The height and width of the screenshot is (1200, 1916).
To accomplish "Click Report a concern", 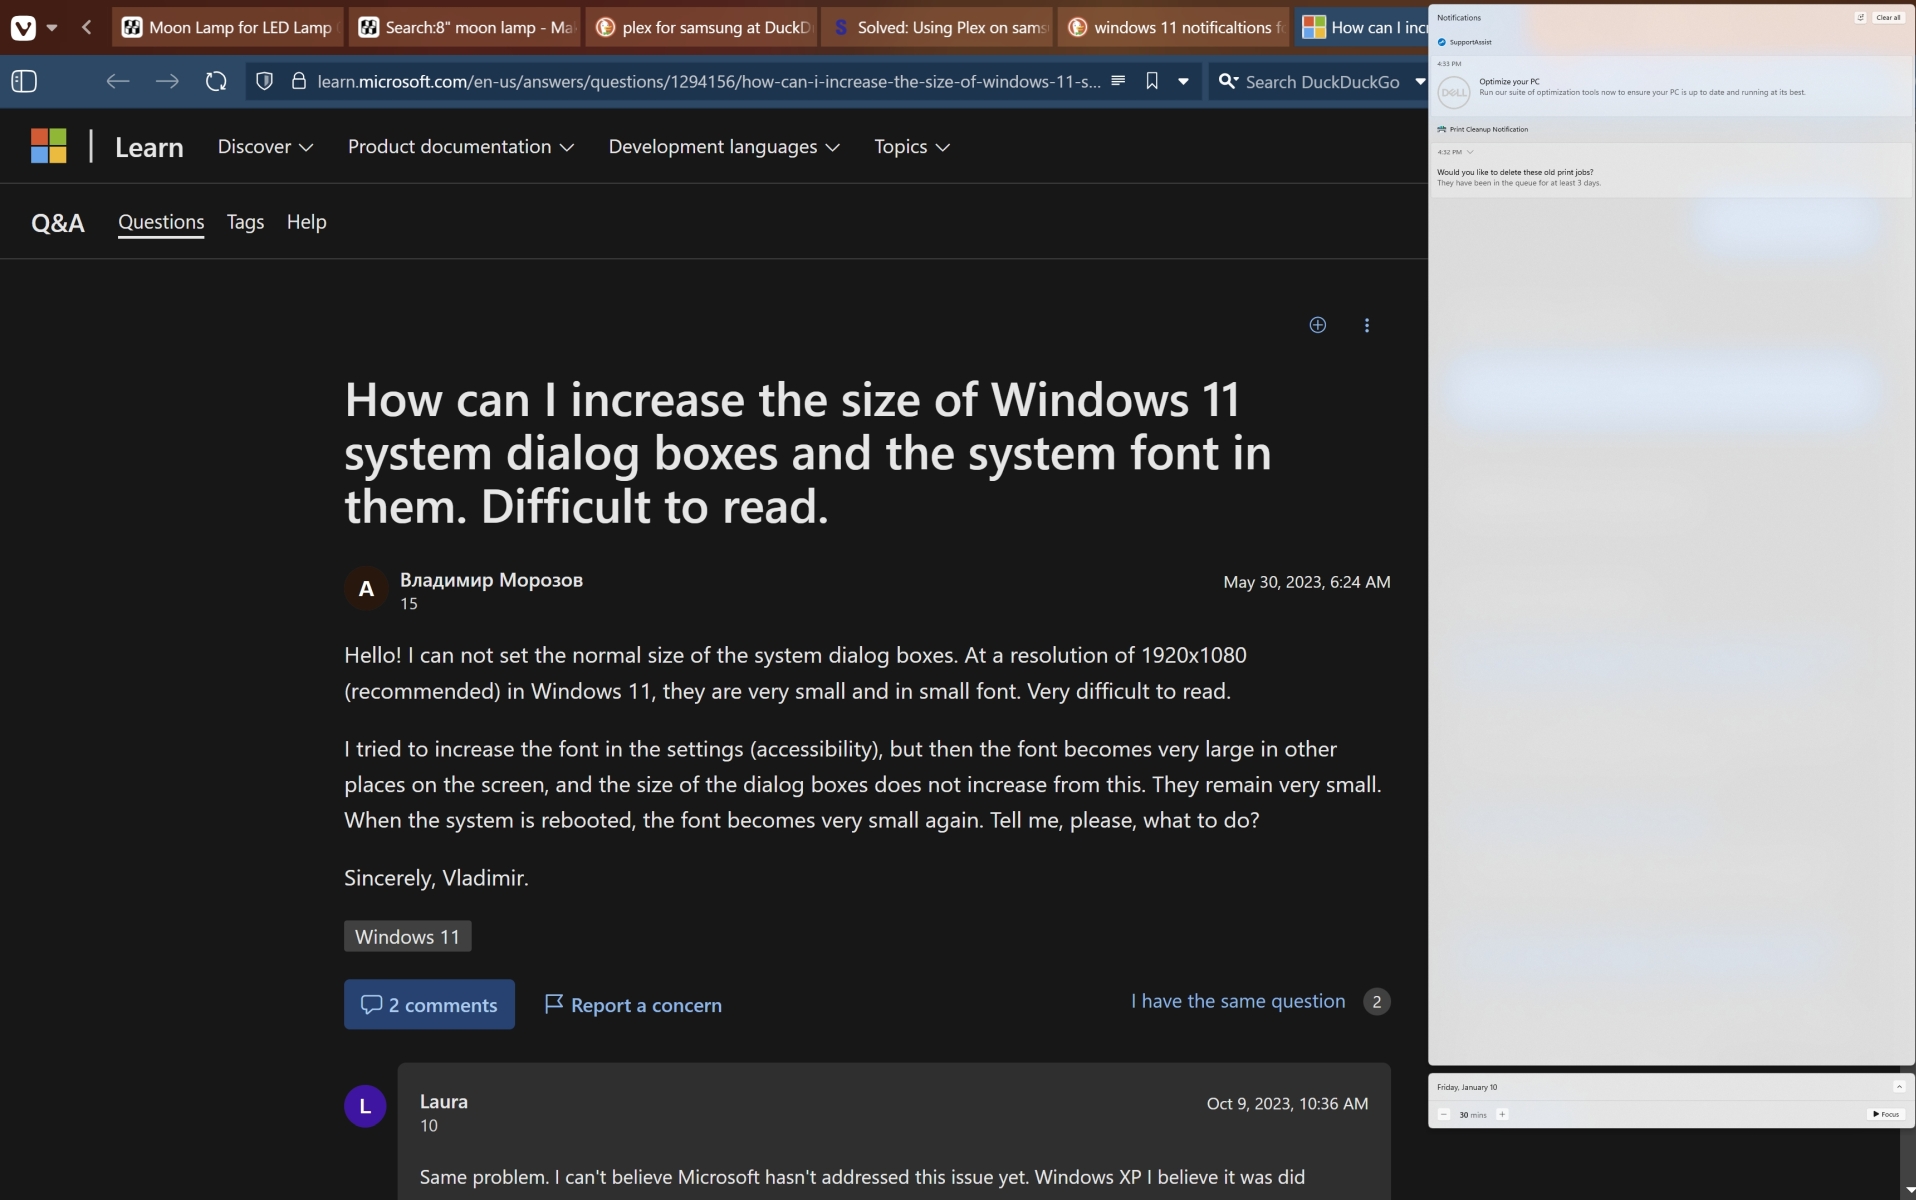I will (x=633, y=1004).
